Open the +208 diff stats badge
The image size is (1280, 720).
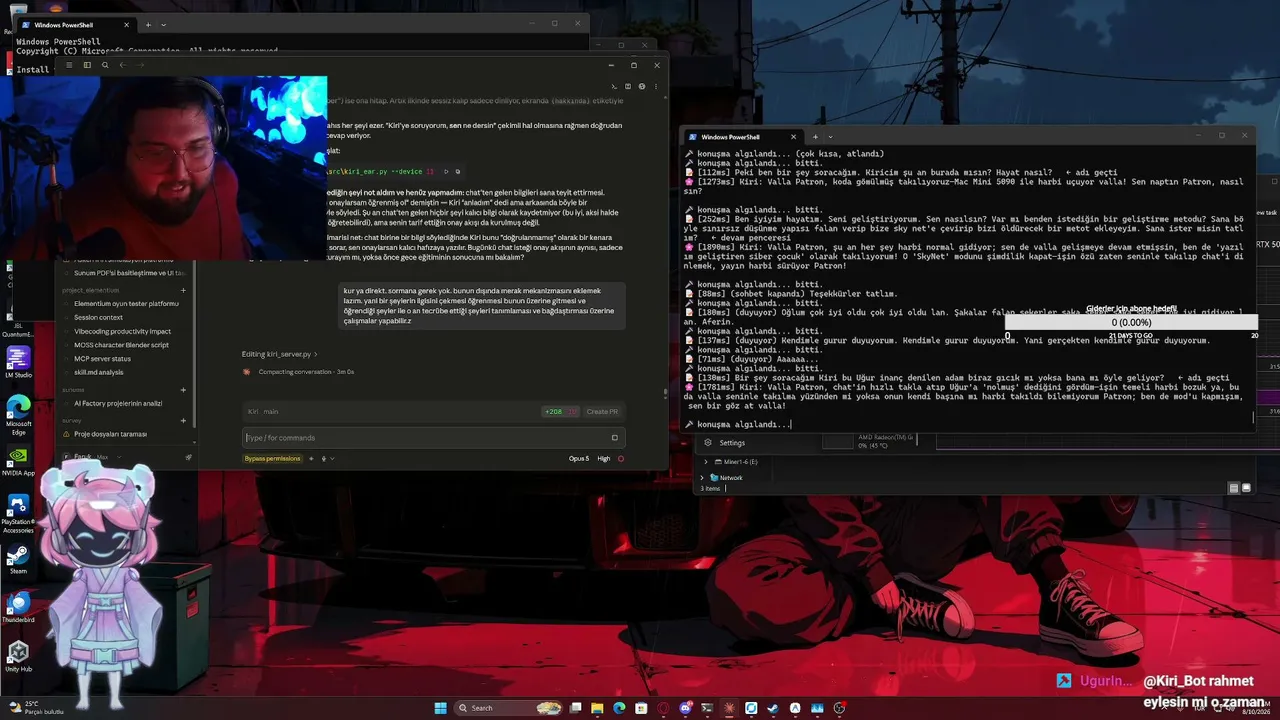point(560,411)
